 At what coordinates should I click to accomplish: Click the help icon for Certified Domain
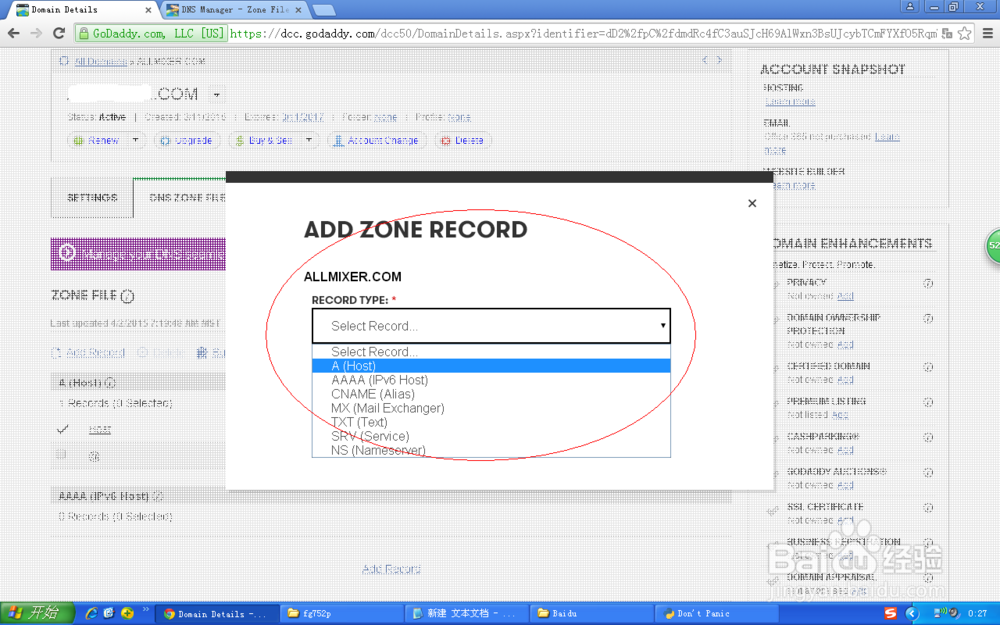point(929,367)
